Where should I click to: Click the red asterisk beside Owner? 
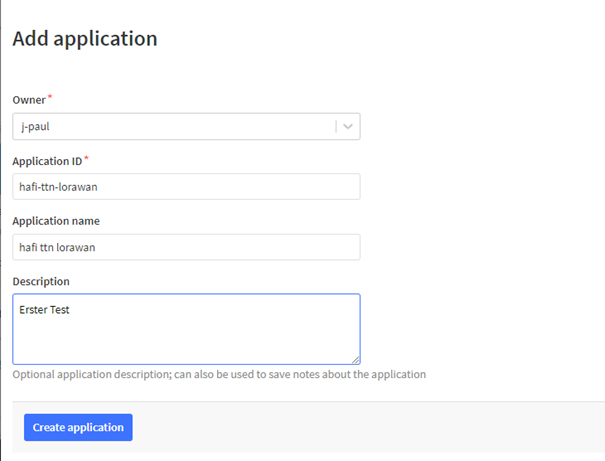(x=50, y=96)
